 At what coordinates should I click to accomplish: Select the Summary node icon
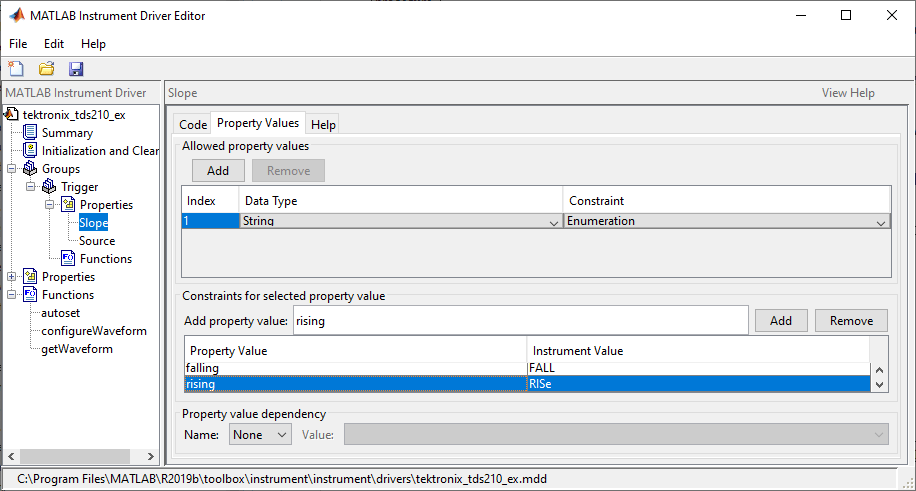coord(30,132)
